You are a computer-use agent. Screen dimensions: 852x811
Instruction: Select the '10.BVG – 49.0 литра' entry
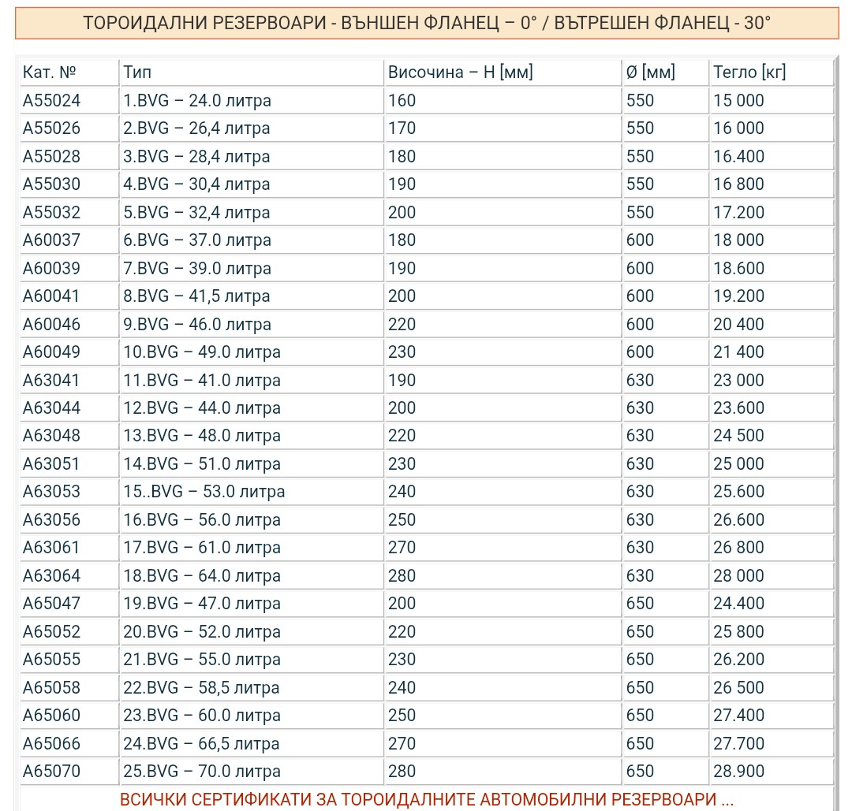(x=202, y=352)
